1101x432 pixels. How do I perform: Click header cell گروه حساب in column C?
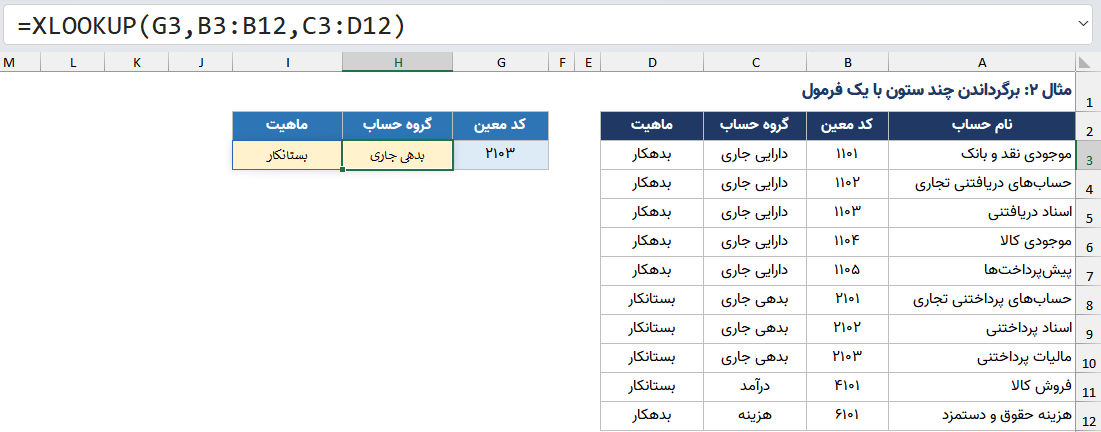click(x=756, y=126)
